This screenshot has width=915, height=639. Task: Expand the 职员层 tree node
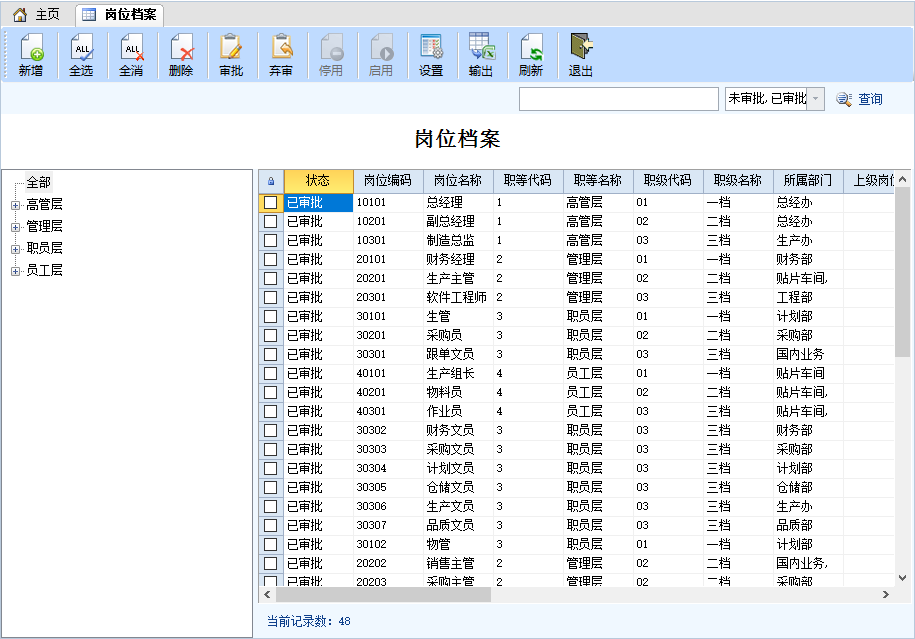[16, 249]
